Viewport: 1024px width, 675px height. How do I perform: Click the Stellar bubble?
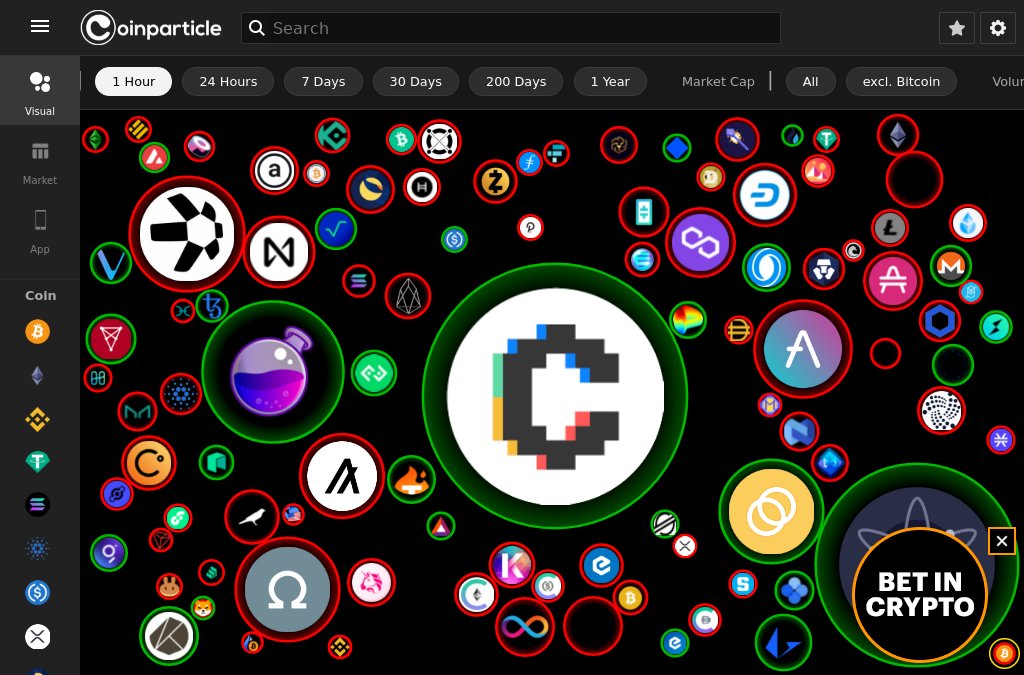point(665,524)
